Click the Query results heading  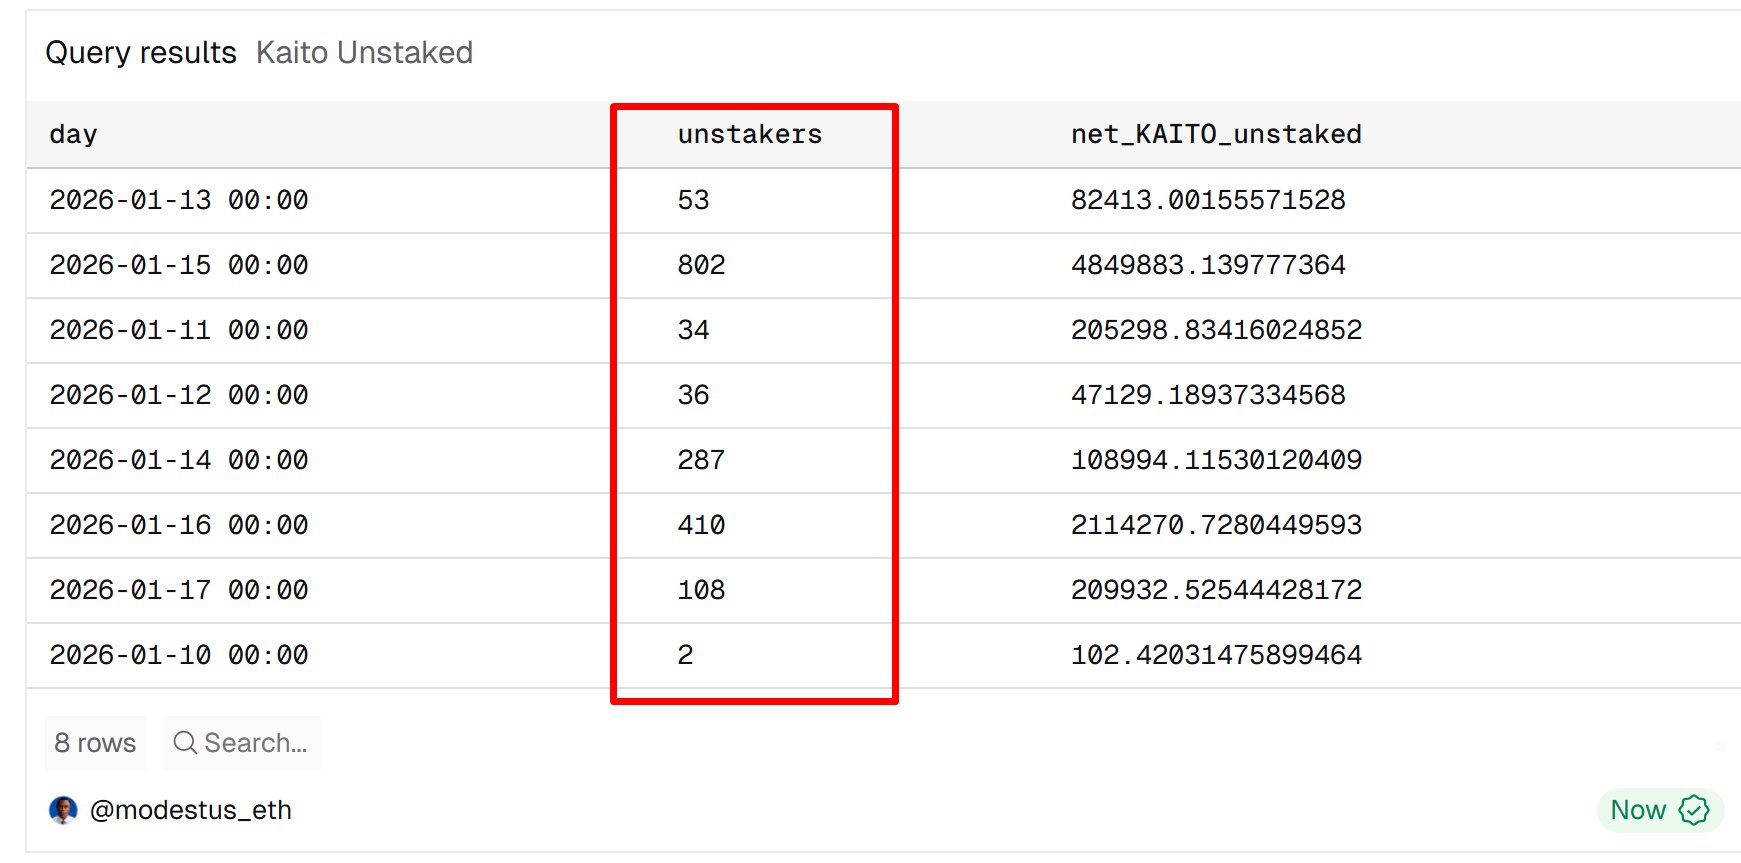141,52
